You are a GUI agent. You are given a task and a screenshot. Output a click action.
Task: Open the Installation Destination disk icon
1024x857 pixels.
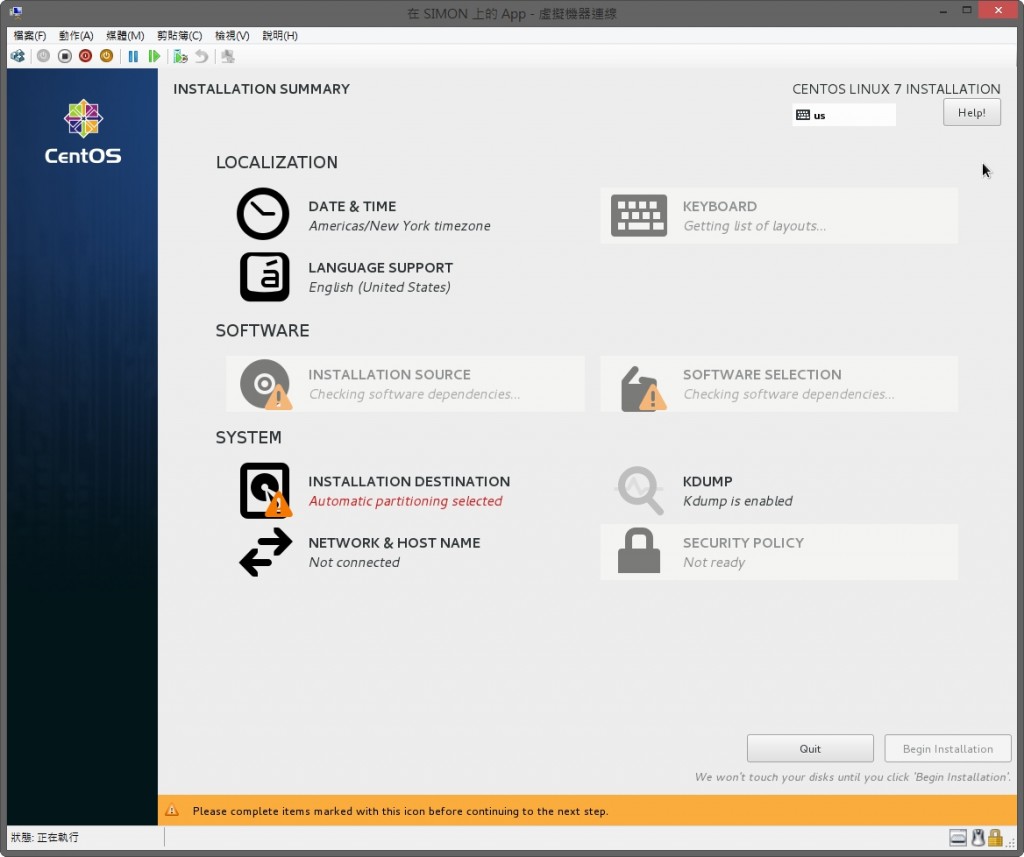265,491
